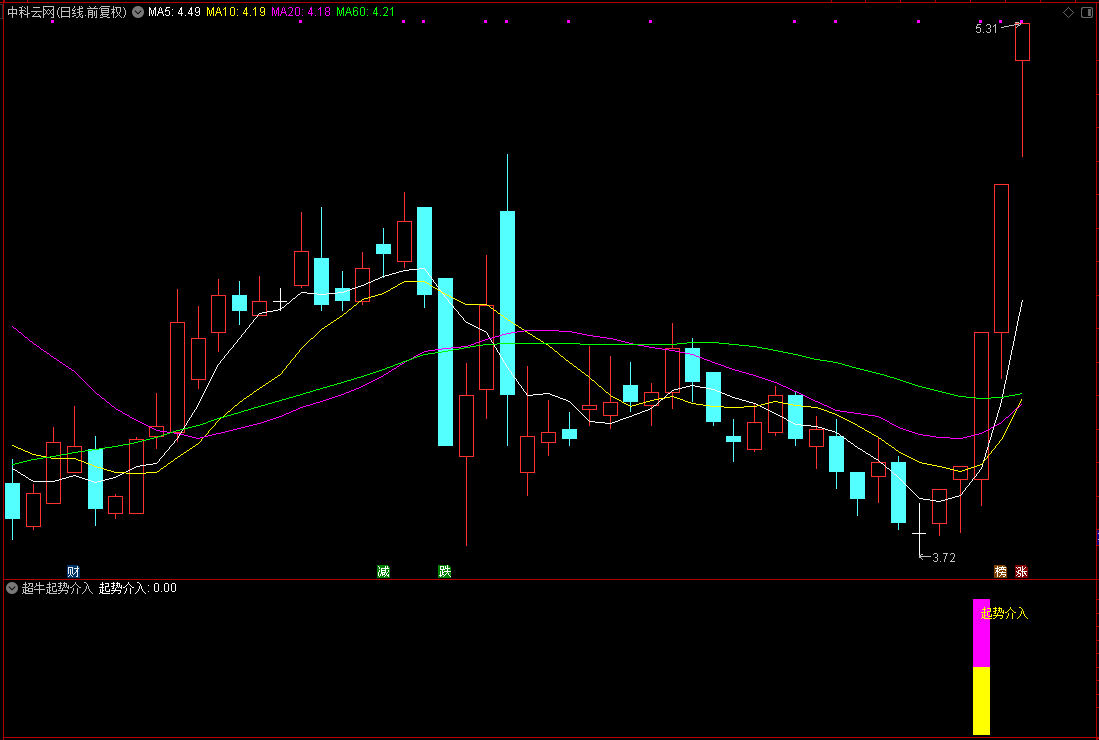The image size is (1099, 740).
Task: Click the 5.31 high price annotation
Action: pos(986,29)
